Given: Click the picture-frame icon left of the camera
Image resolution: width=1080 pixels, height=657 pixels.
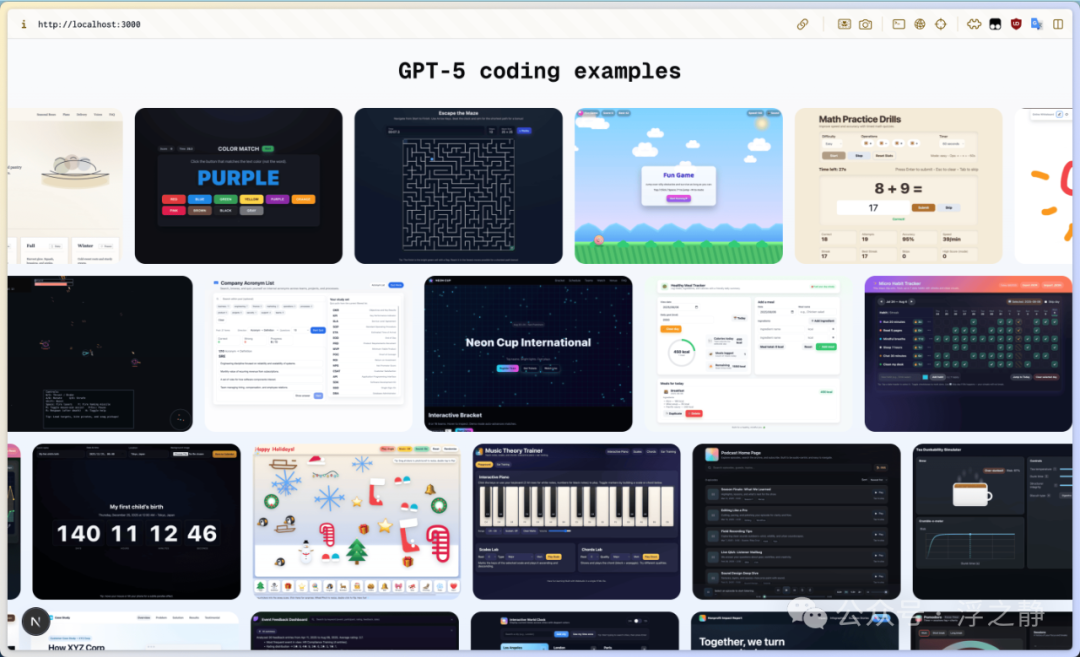Looking at the screenshot, I should pos(844,24).
